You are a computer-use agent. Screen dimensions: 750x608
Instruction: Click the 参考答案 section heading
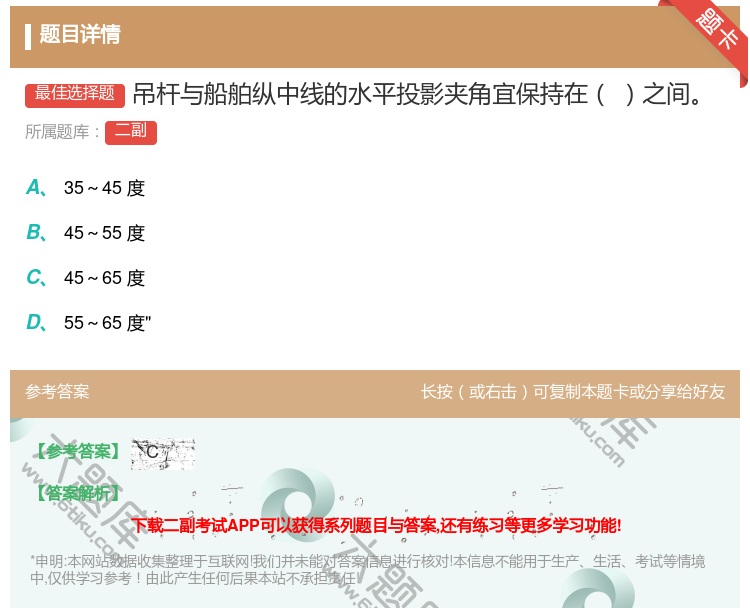click(57, 392)
